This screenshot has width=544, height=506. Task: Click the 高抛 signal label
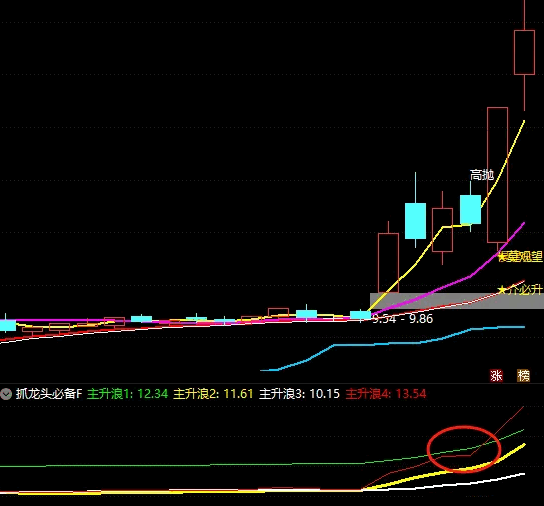pyautogui.click(x=482, y=175)
